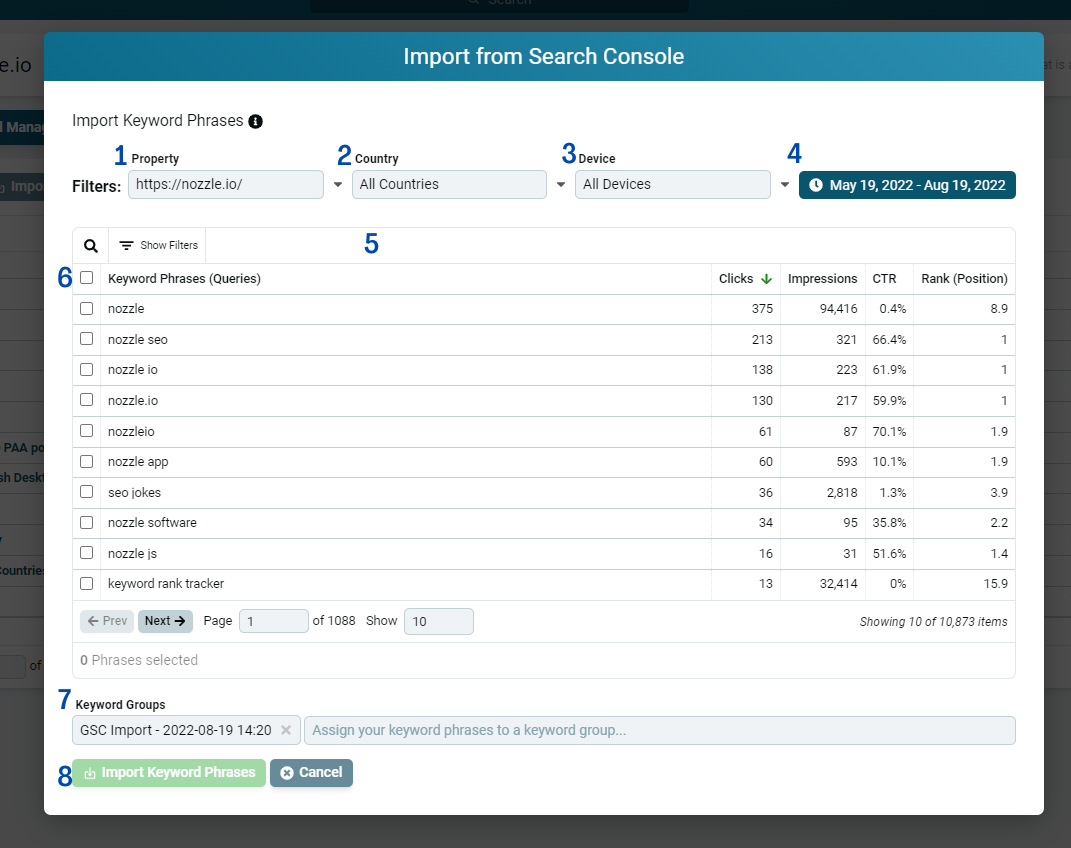Select the 'nozzle software' checkbox
This screenshot has height=848, width=1071.
pos(87,522)
